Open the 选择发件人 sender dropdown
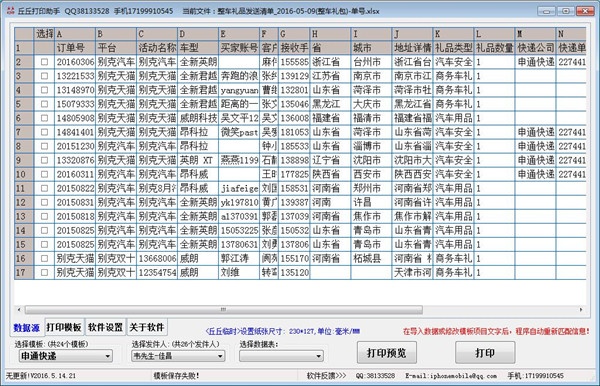The width and height of the screenshot is (600, 386). coord(178,356)
